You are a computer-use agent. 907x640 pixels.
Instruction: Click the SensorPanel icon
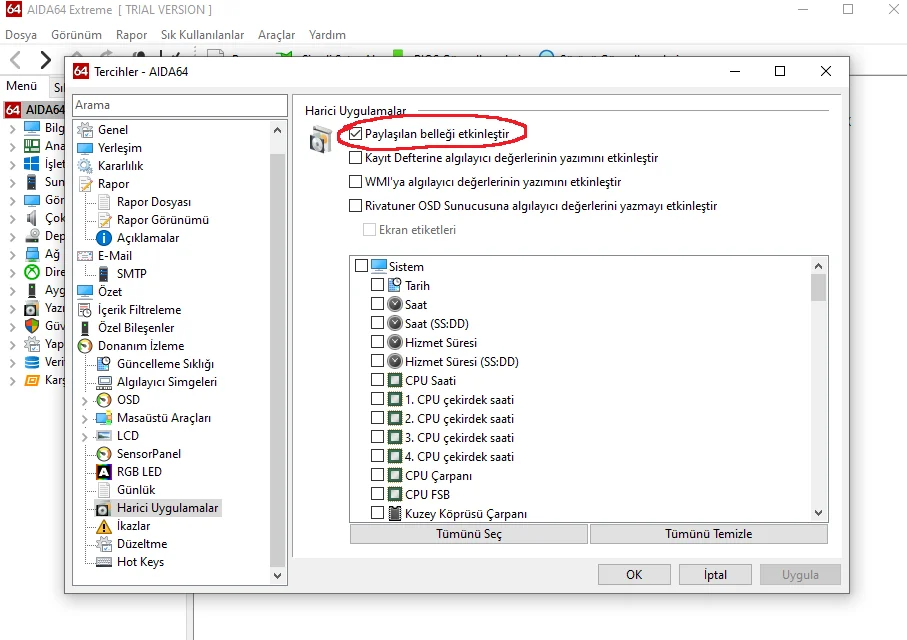[104, 454]
